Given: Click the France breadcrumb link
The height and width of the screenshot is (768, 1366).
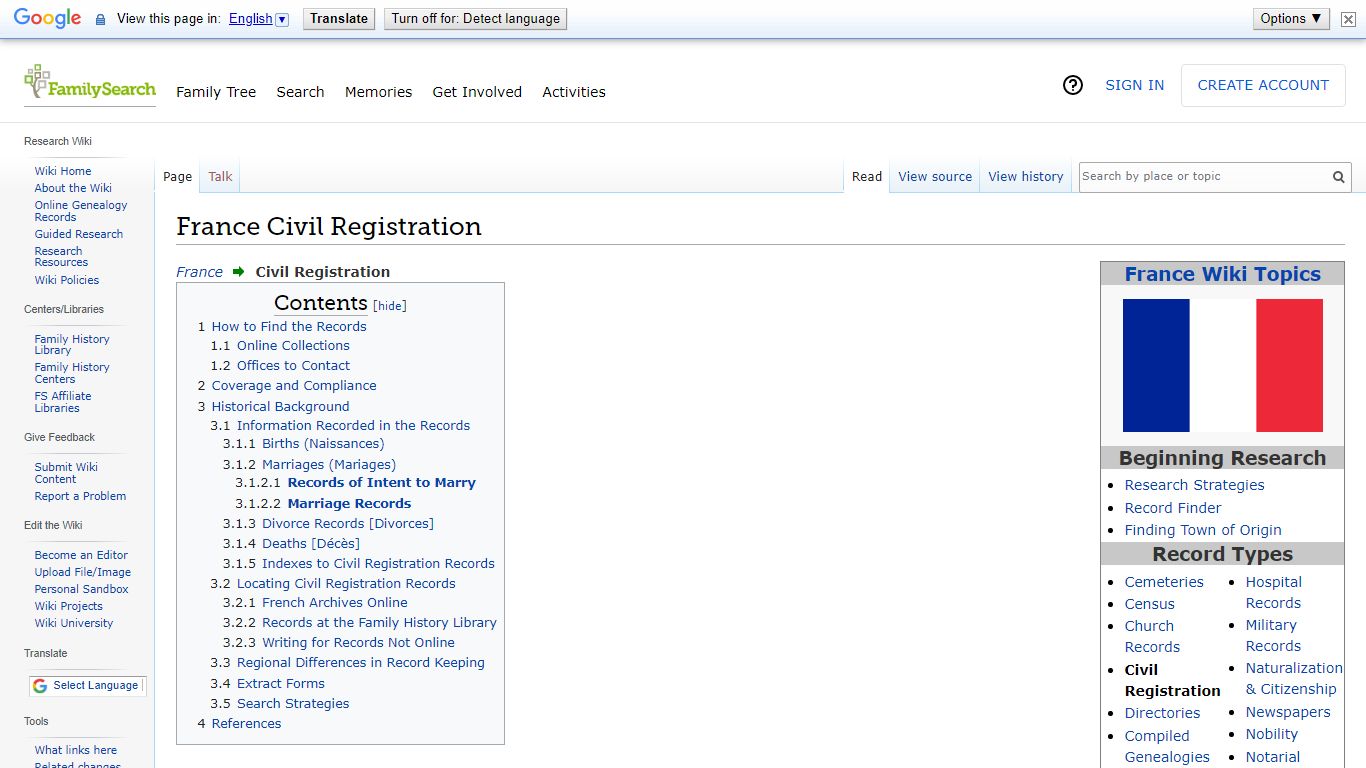Looking at the screenshot, I should pos(199,272).
